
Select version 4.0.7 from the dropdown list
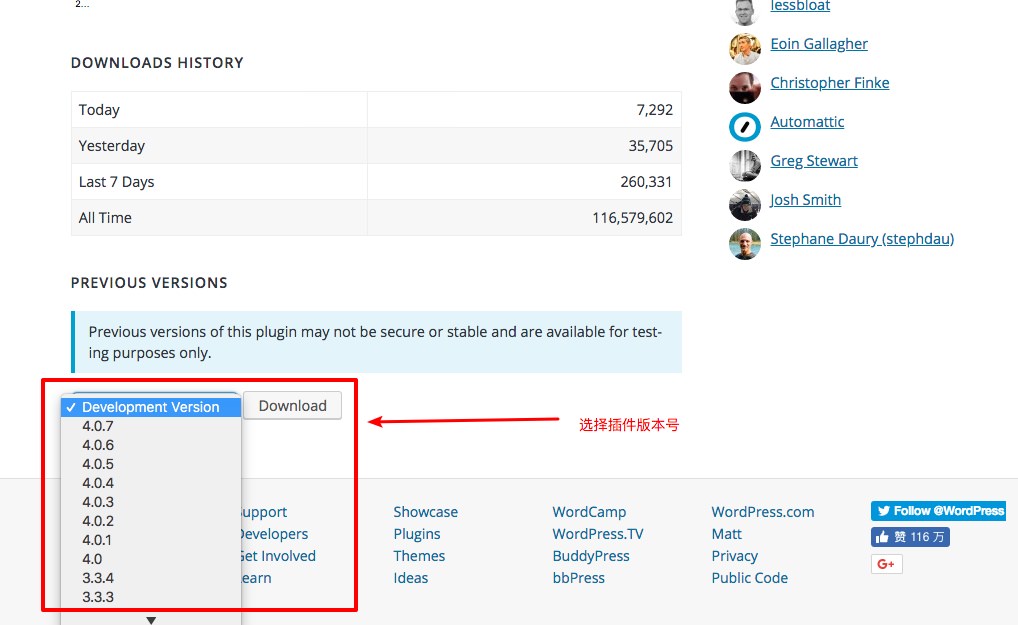click(98, 426)
